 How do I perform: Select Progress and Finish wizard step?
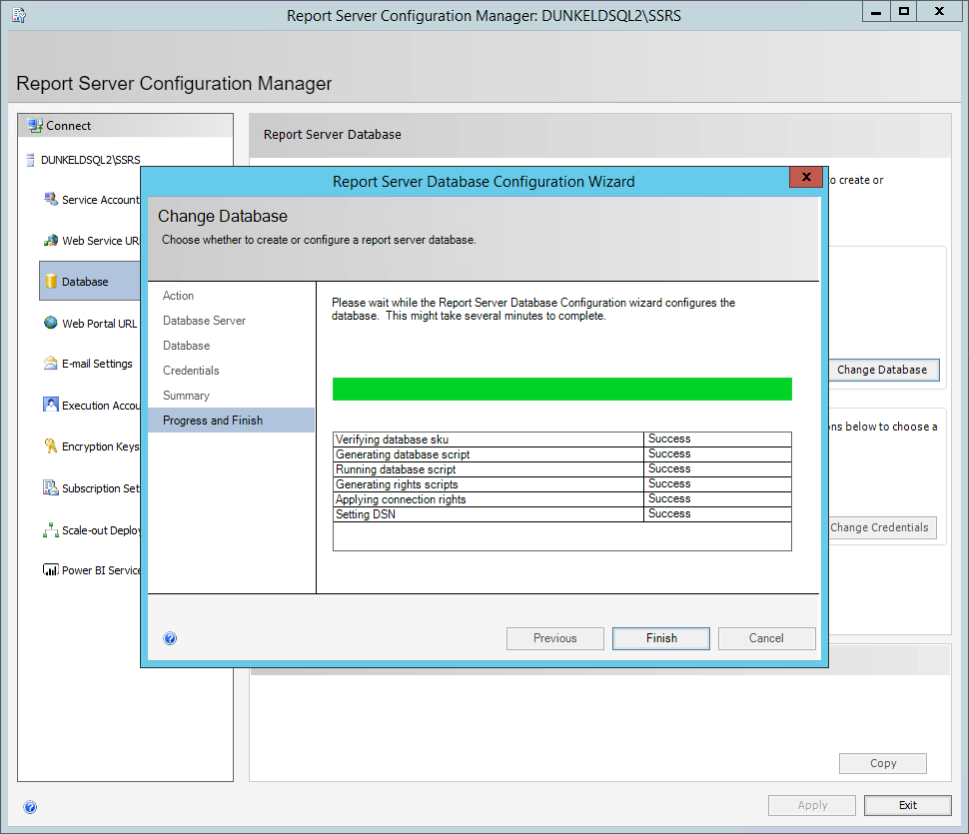213,421
